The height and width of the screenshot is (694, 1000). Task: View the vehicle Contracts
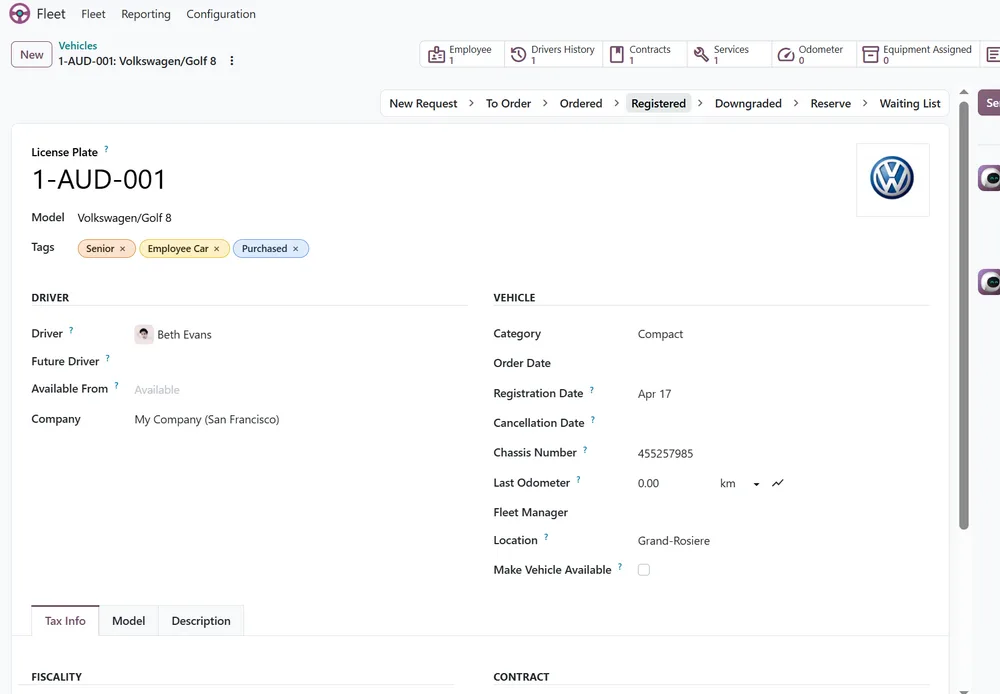point(644,54)
